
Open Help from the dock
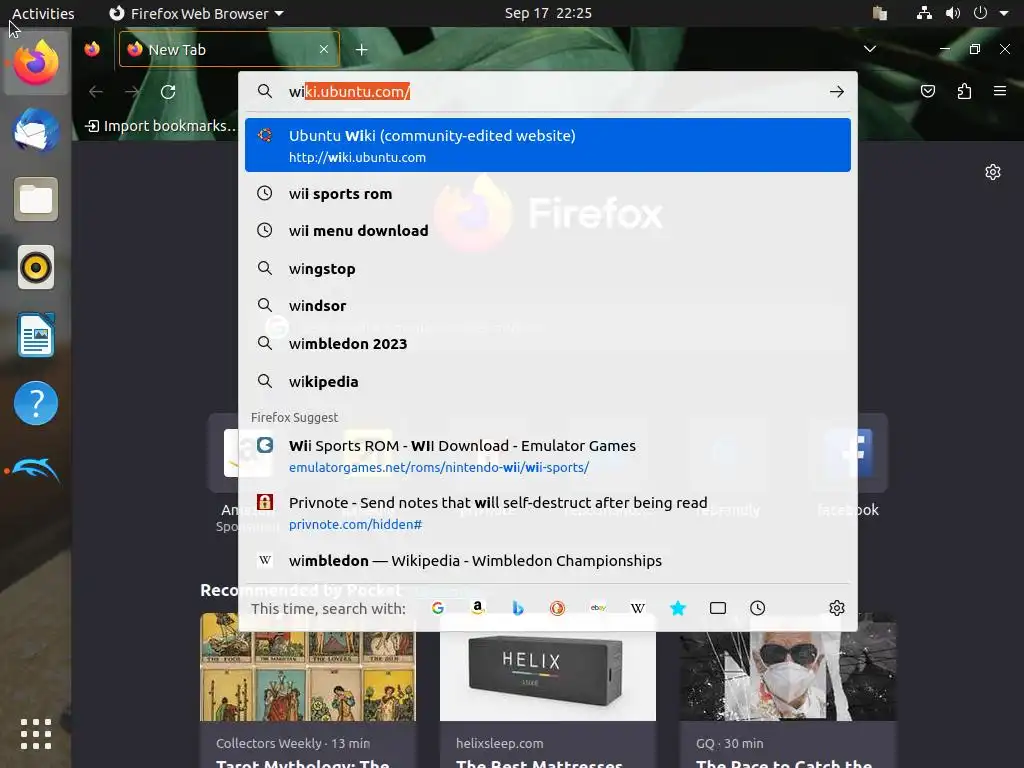coord(36,403)
